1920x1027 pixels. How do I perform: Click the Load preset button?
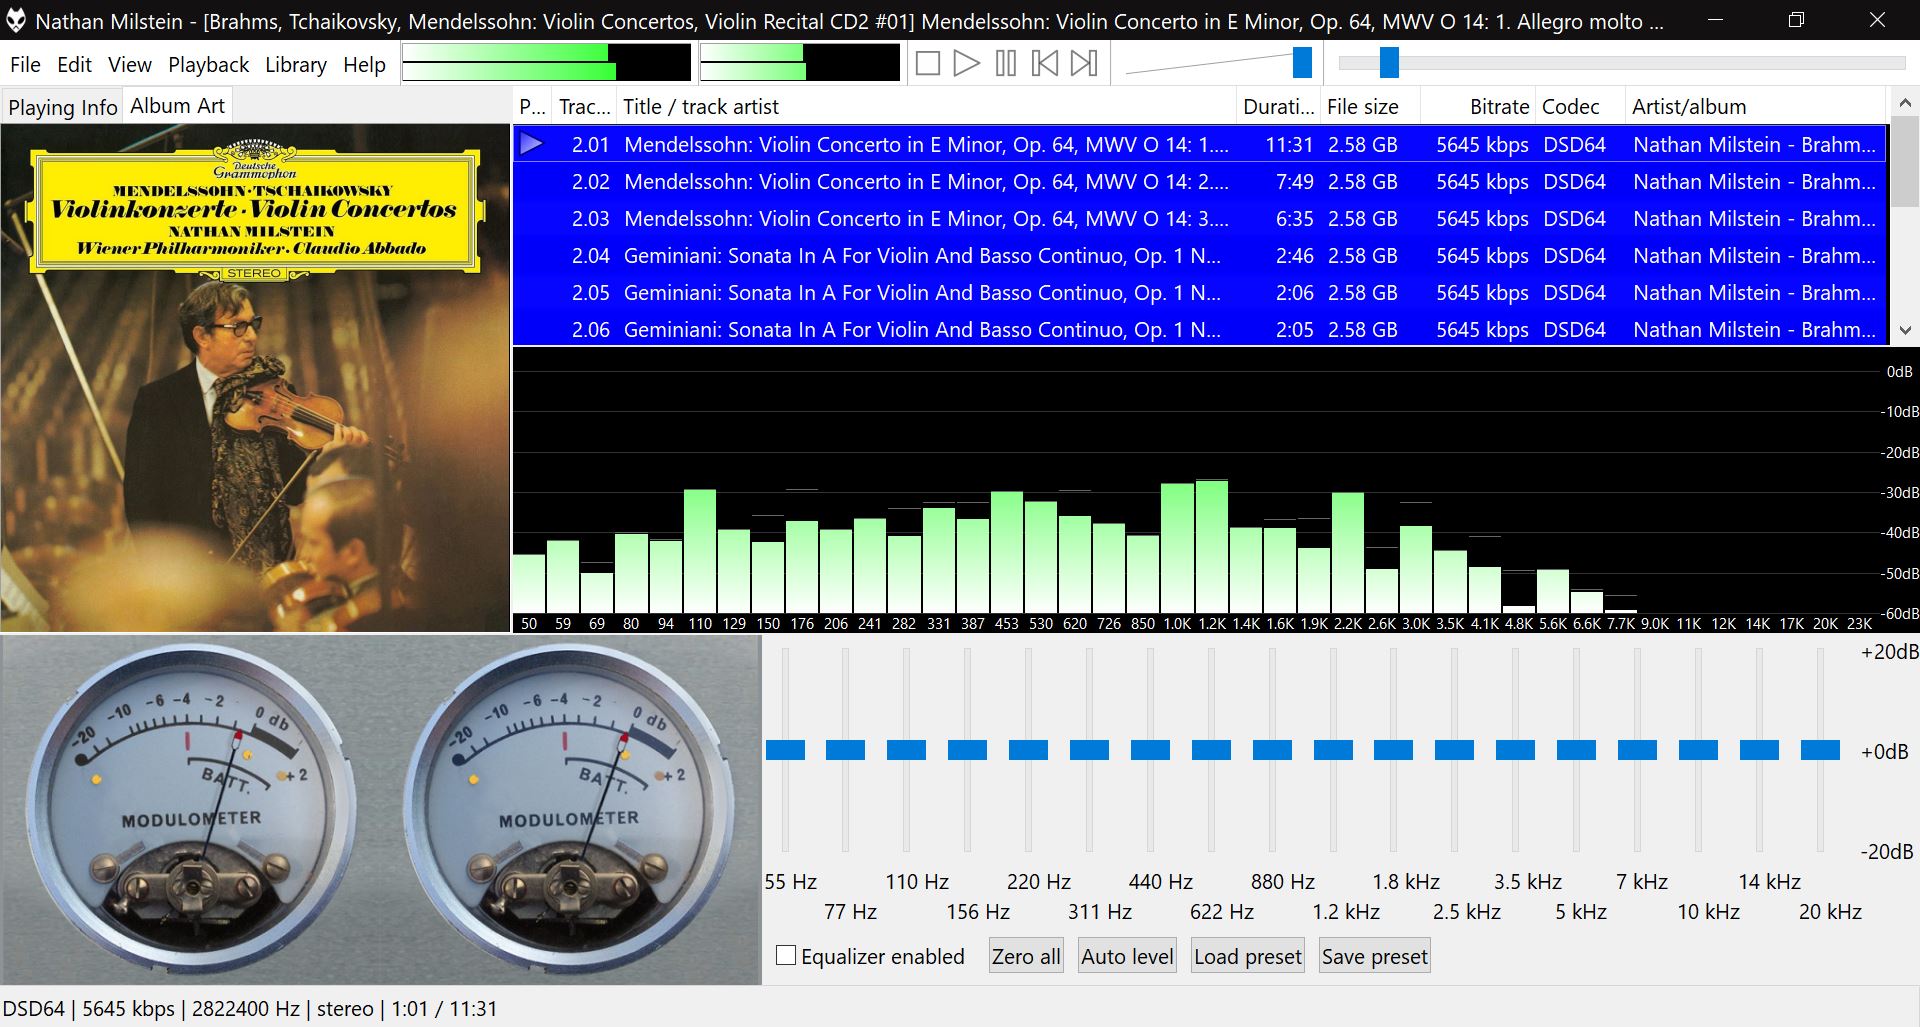point(1248,956)
